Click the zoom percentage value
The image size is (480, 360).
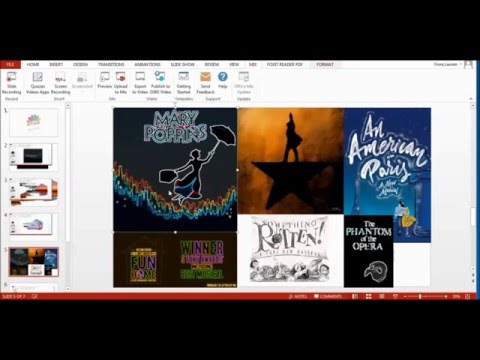click(x=457, y=296)
